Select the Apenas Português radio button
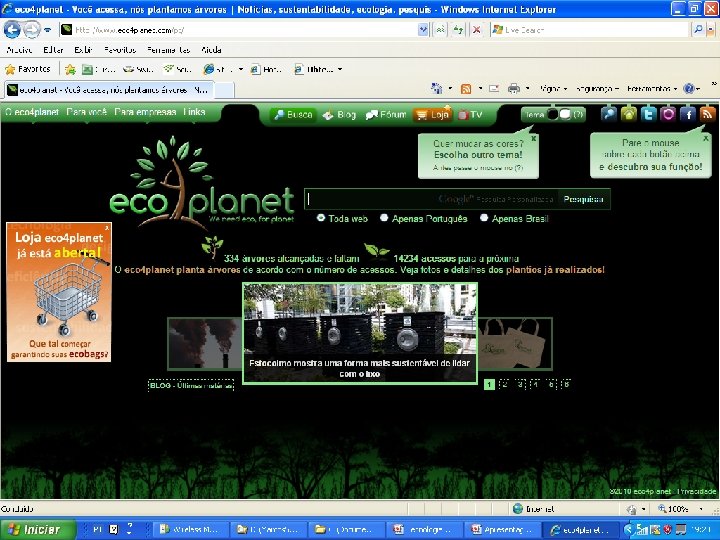The image size is (720, 540). [x=384, y=218]
